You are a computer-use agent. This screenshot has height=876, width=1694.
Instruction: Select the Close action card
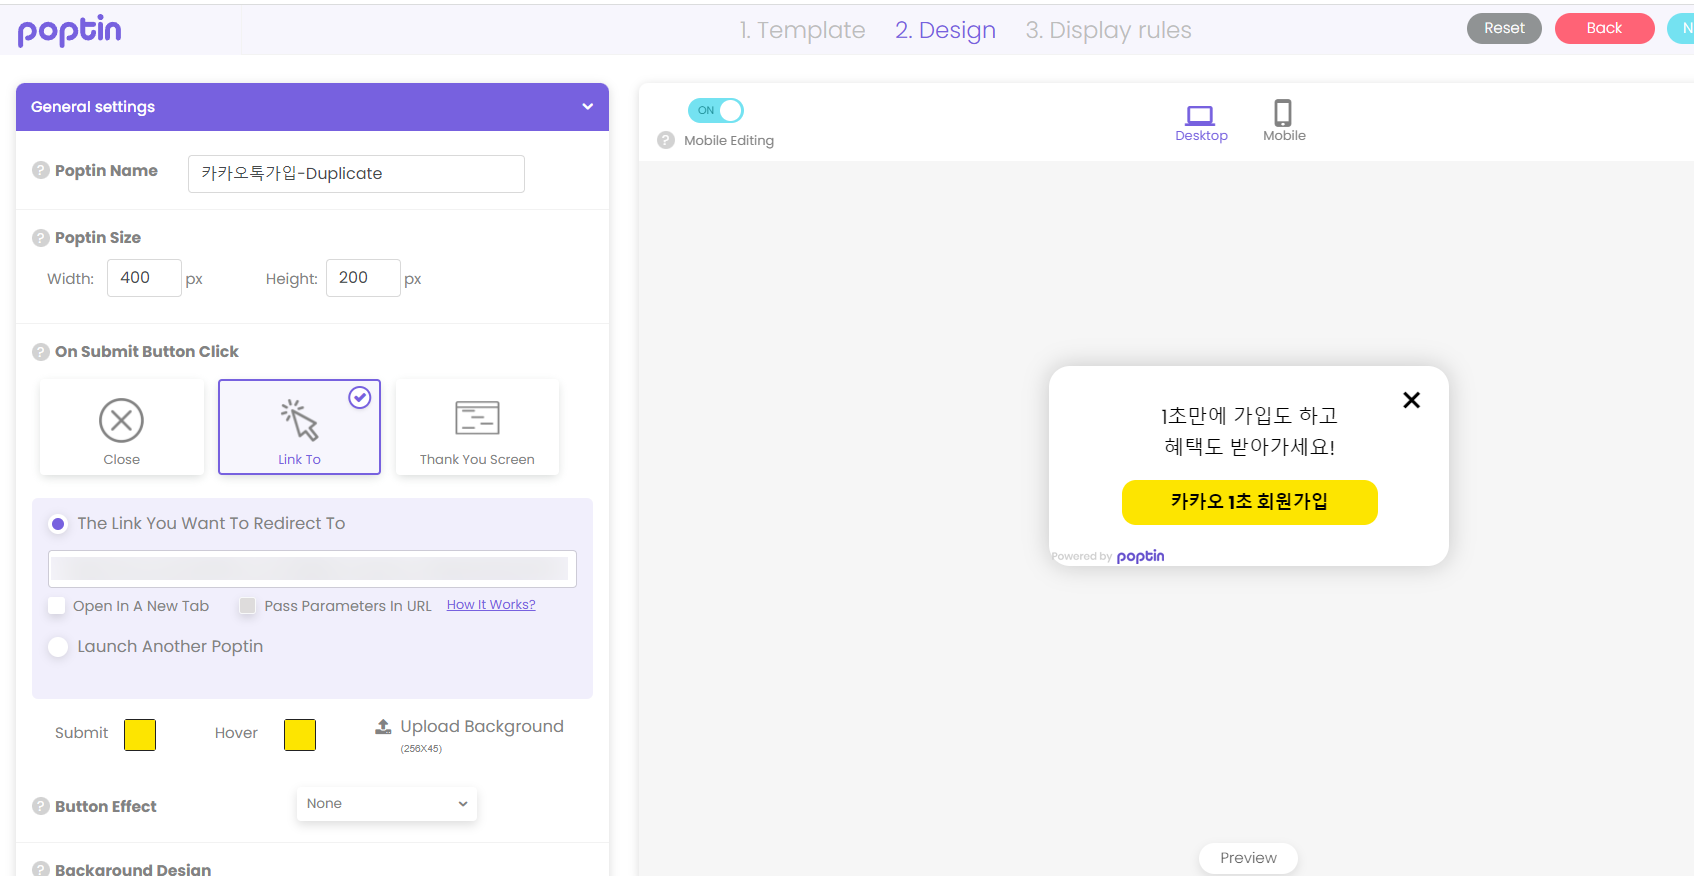tap(122, 427)
